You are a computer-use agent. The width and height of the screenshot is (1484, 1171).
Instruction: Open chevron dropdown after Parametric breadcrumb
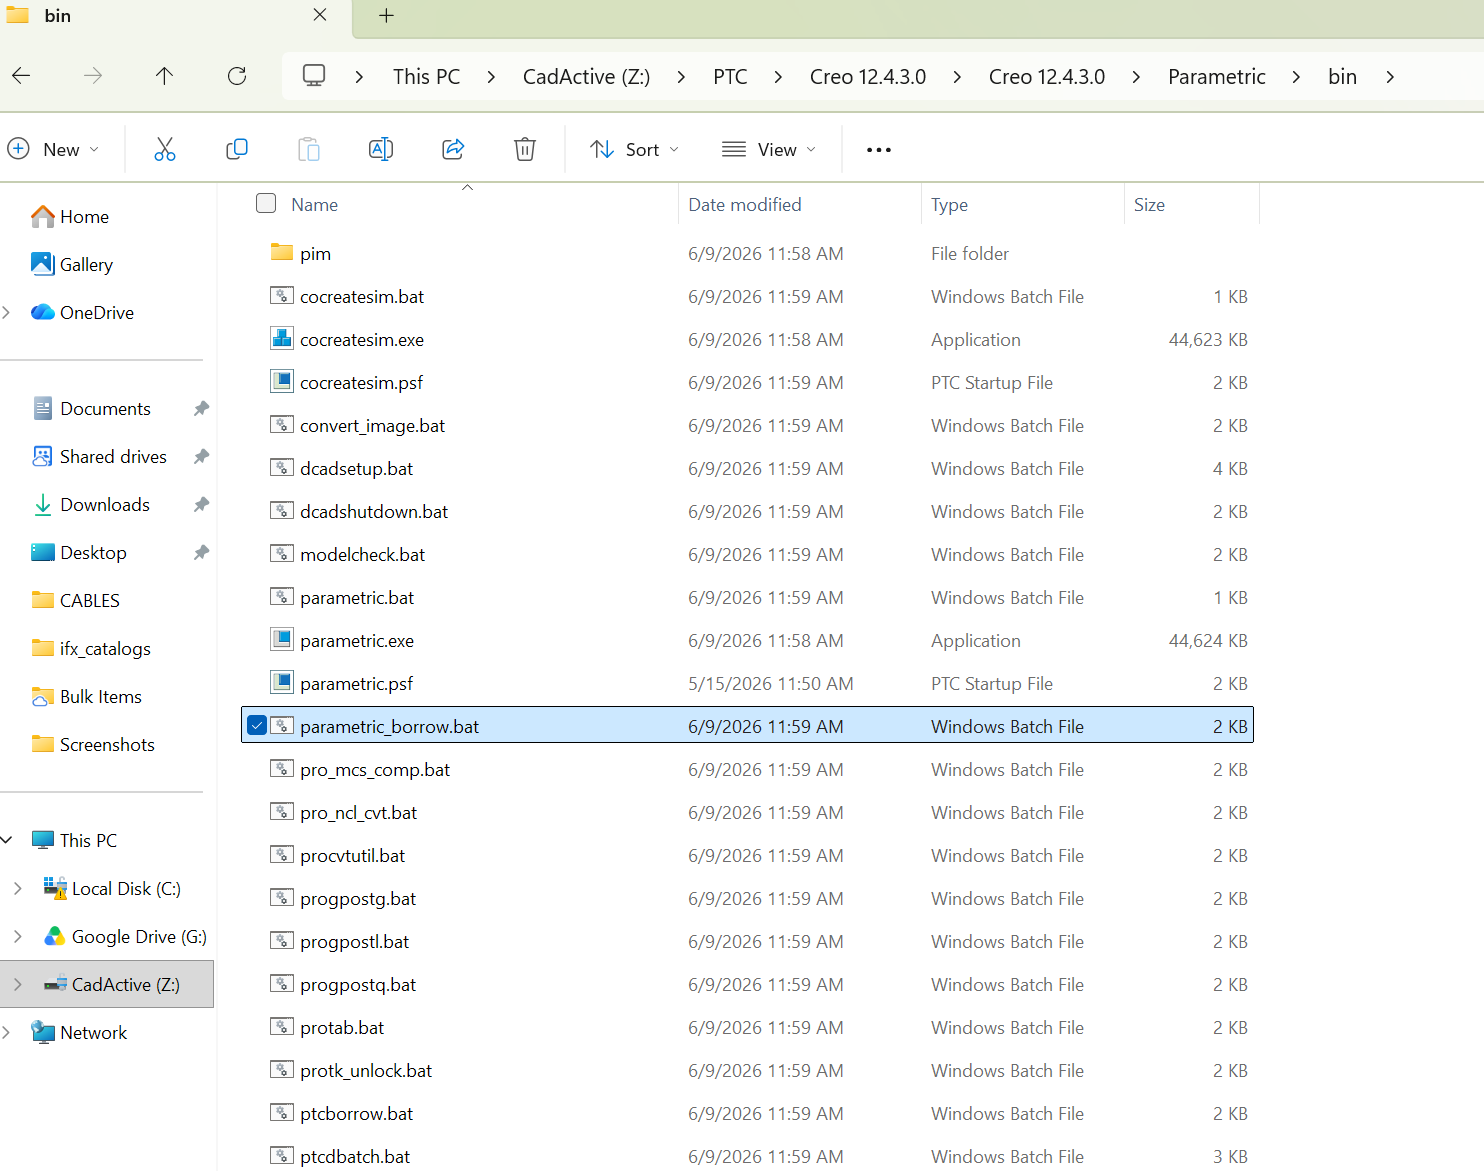pyautogui.click(x=1296, y=77)
